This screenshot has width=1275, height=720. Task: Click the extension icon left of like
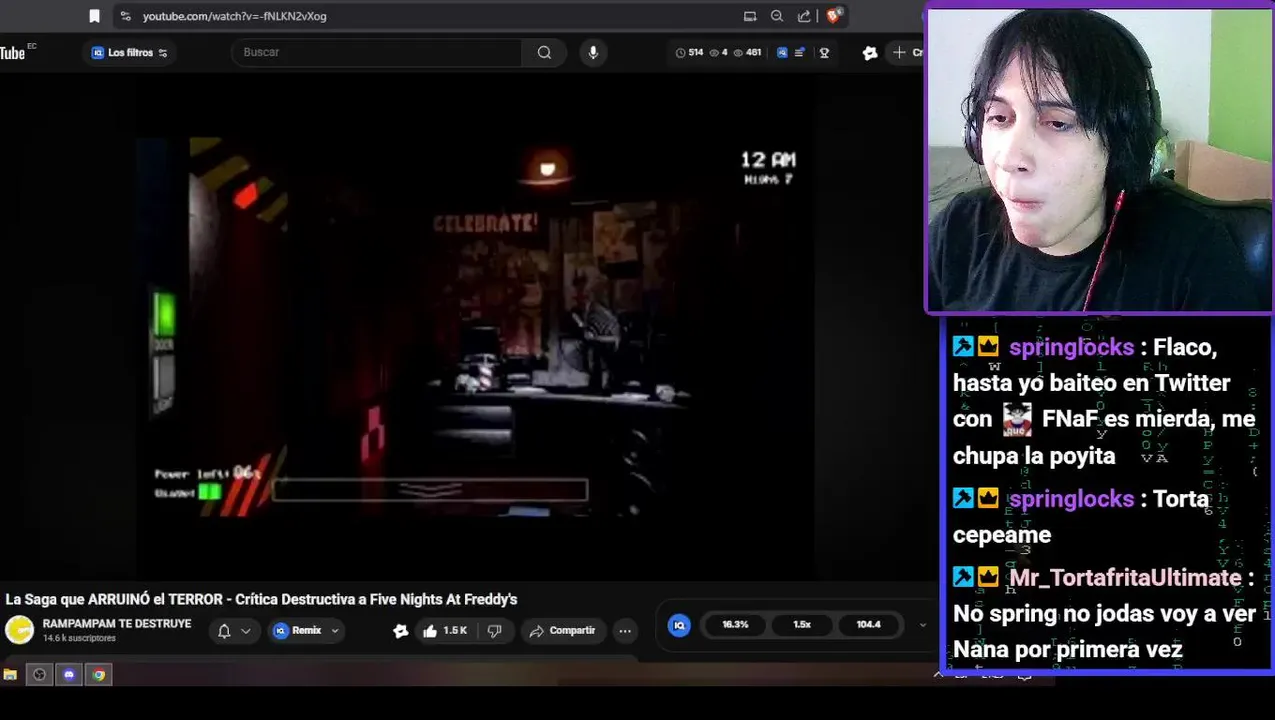[x=400, y=631]
